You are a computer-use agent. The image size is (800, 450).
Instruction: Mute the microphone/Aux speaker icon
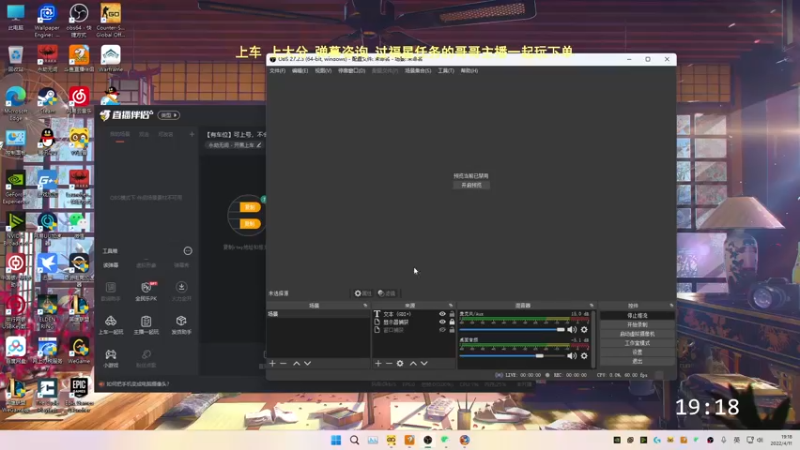pyautogui.click(x=572, y=330)
